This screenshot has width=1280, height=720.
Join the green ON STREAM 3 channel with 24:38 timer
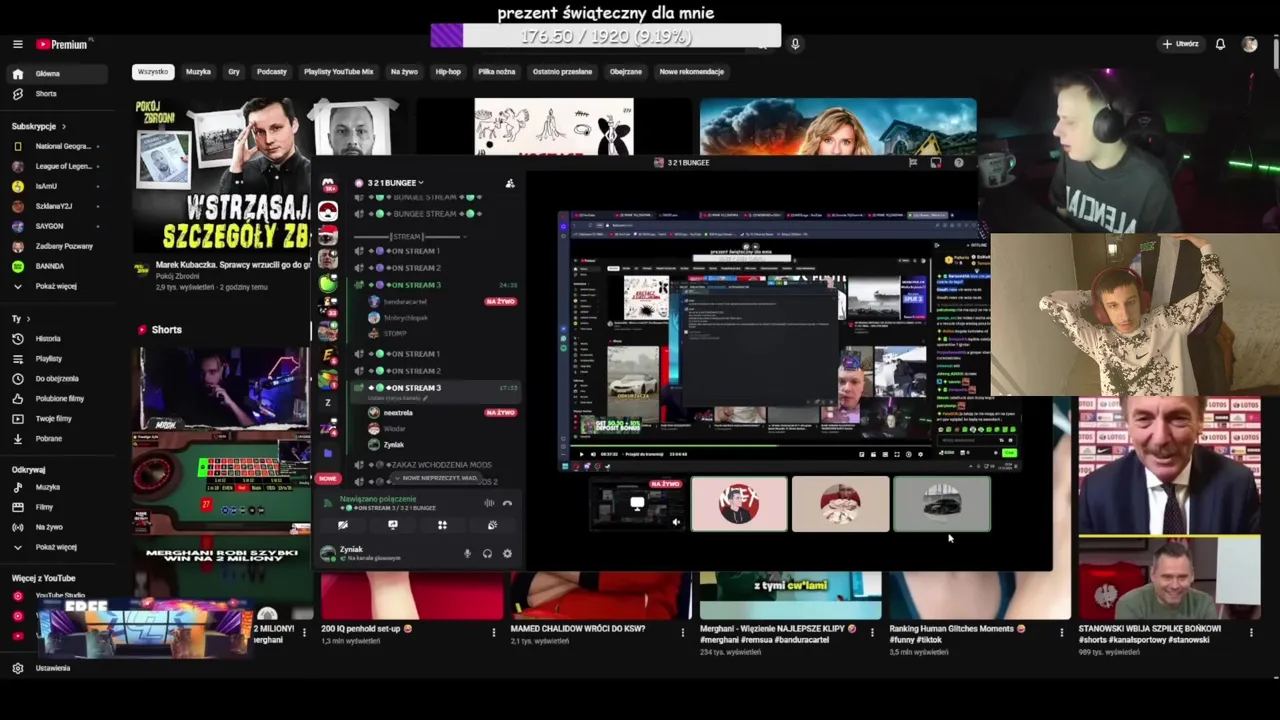click(x=437, y=285)
